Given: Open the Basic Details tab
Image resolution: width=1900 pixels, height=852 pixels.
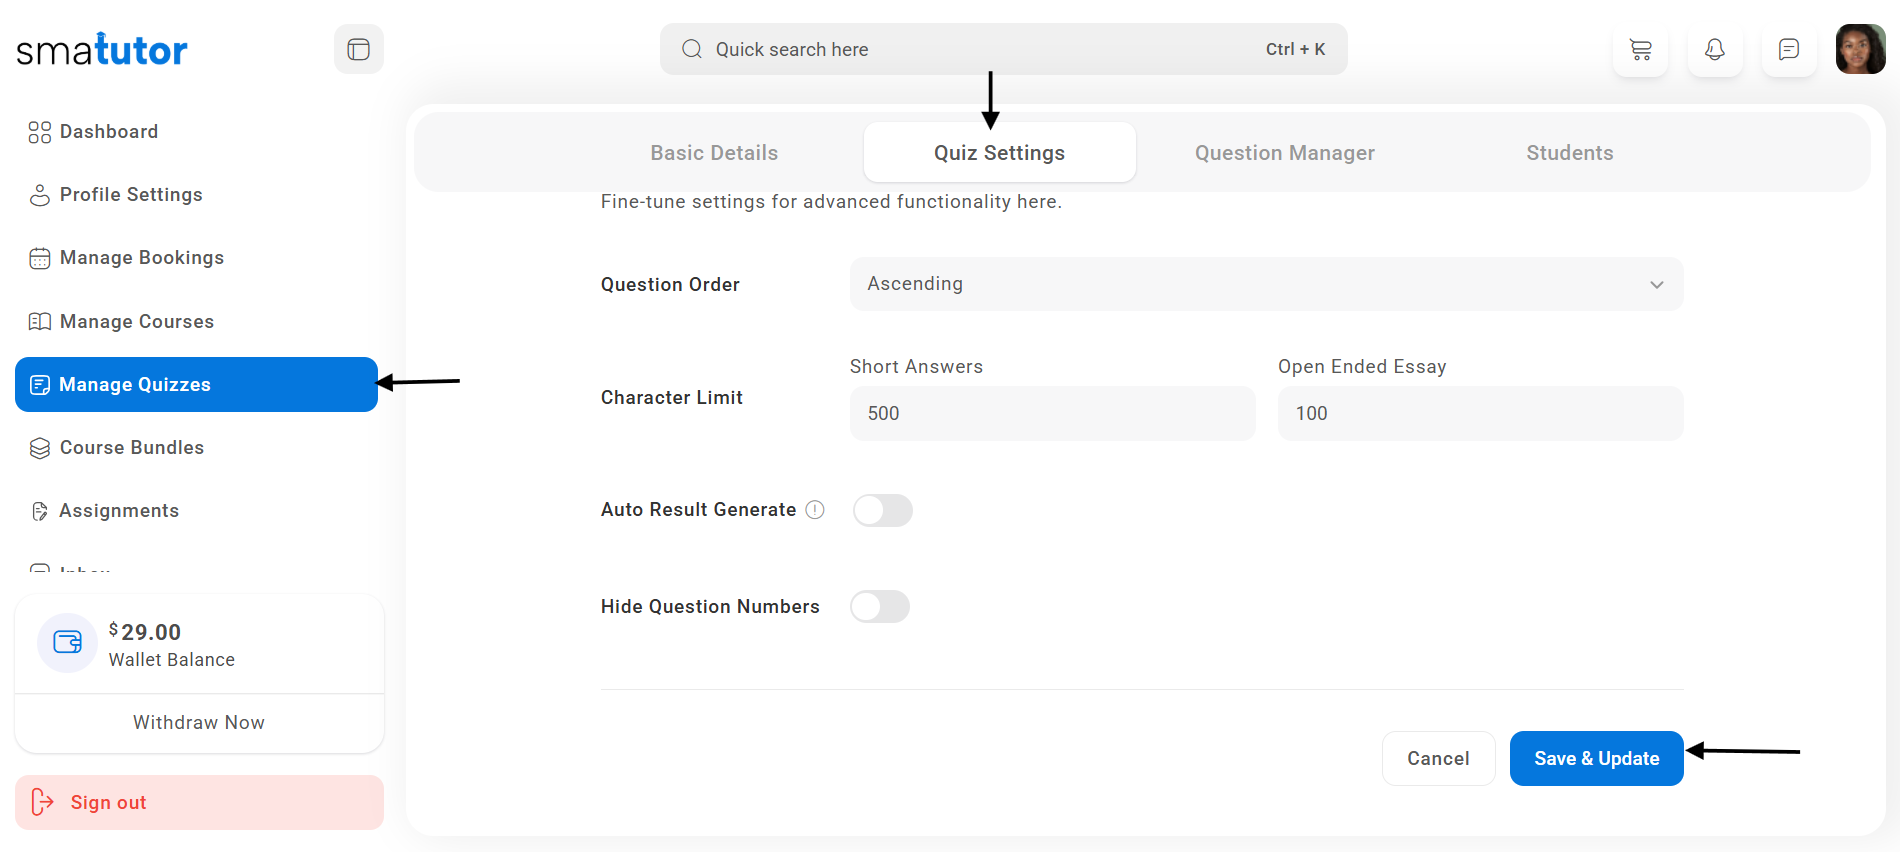Looking at the screenshot, I should click(x=714, y=153).
